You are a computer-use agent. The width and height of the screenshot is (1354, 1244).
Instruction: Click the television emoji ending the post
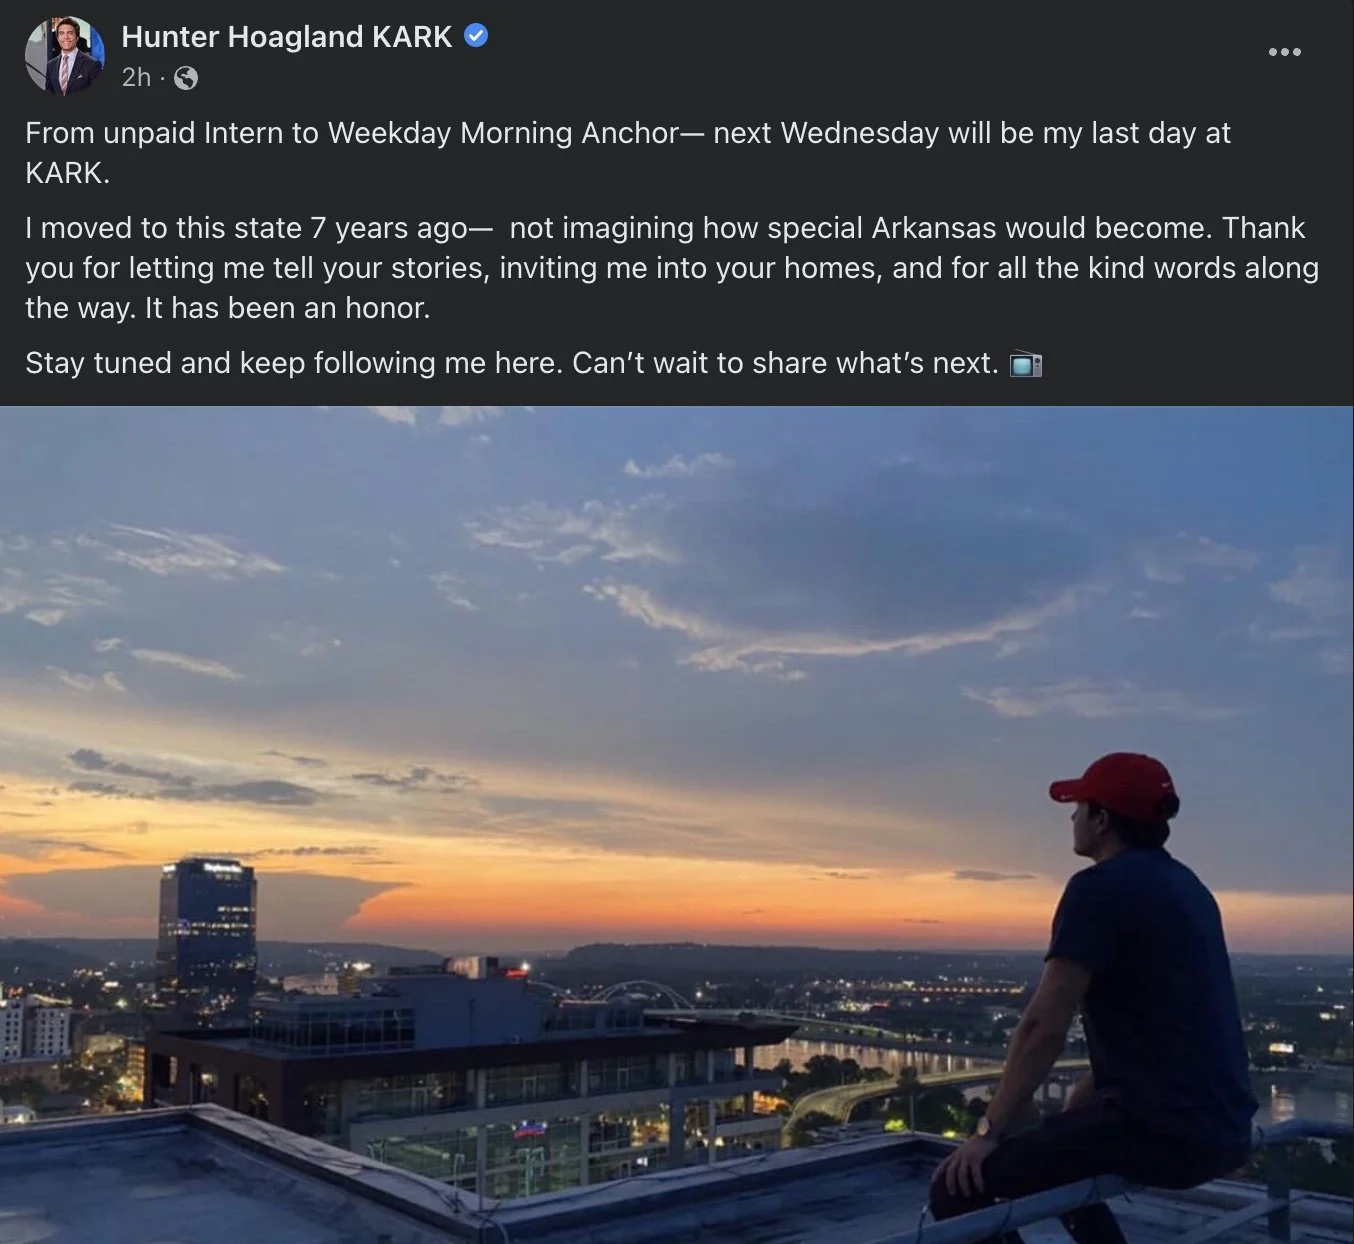click(1026, 364)
